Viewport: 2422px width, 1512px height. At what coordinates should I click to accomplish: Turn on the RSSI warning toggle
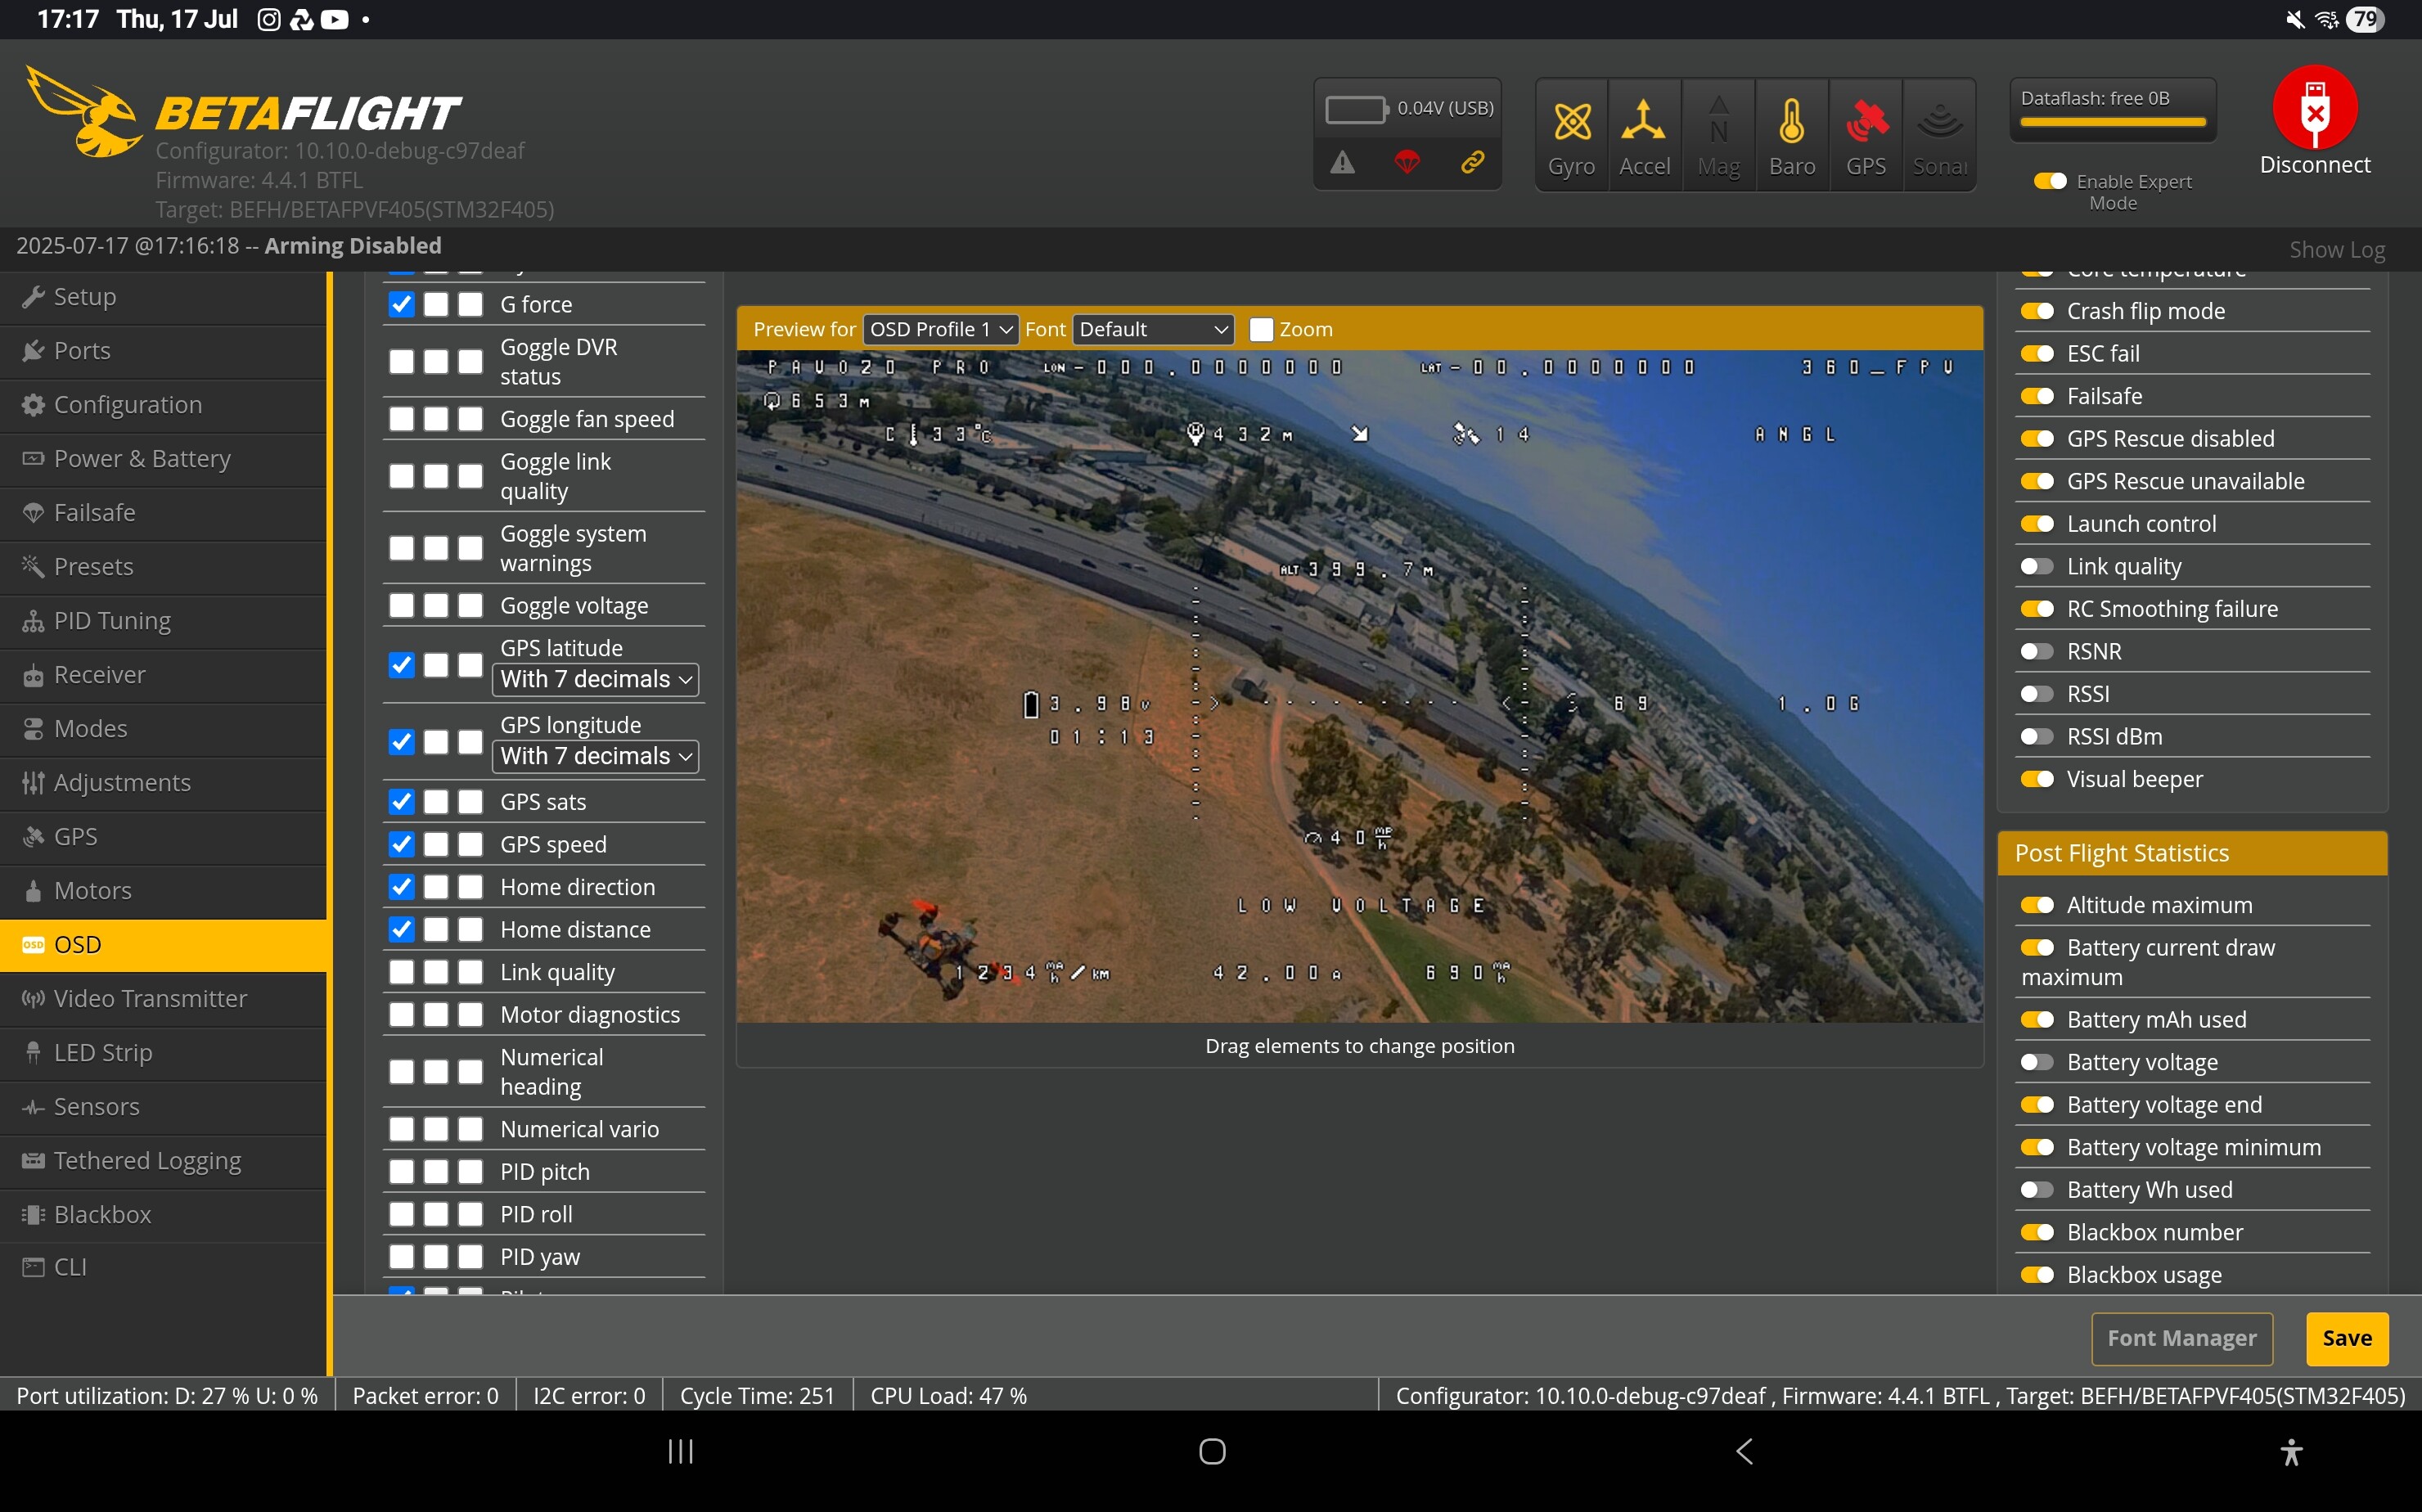[x=2036, y=694]
